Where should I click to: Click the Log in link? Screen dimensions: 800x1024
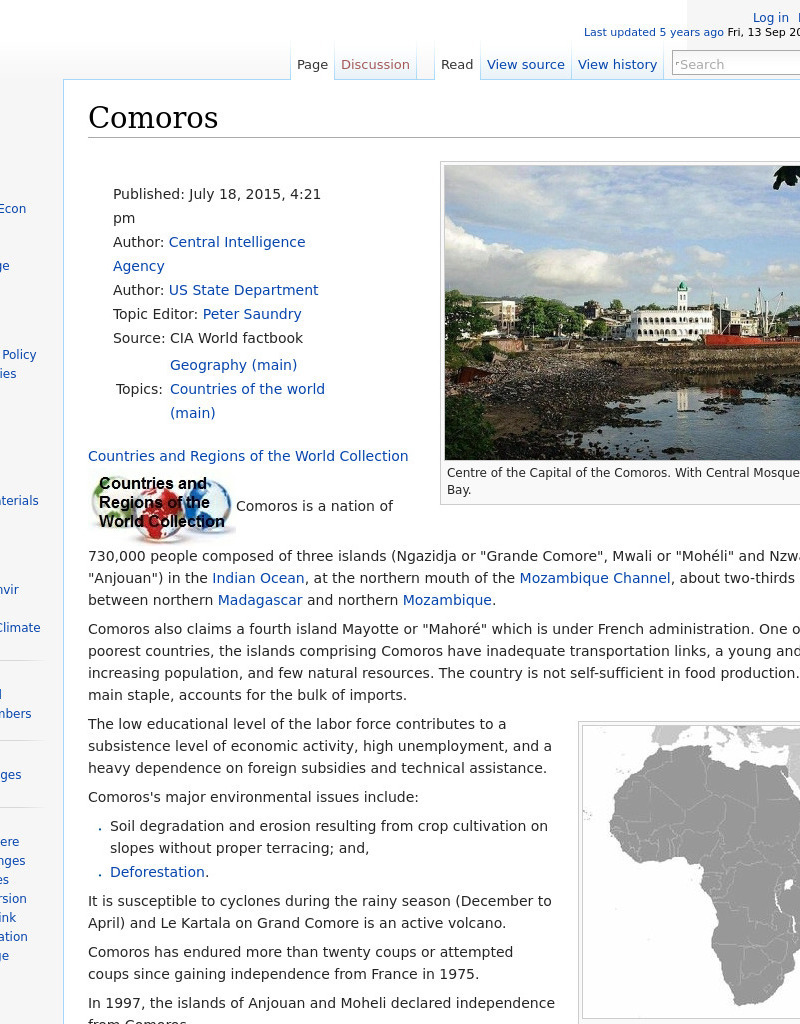click(x=770, y=17)
